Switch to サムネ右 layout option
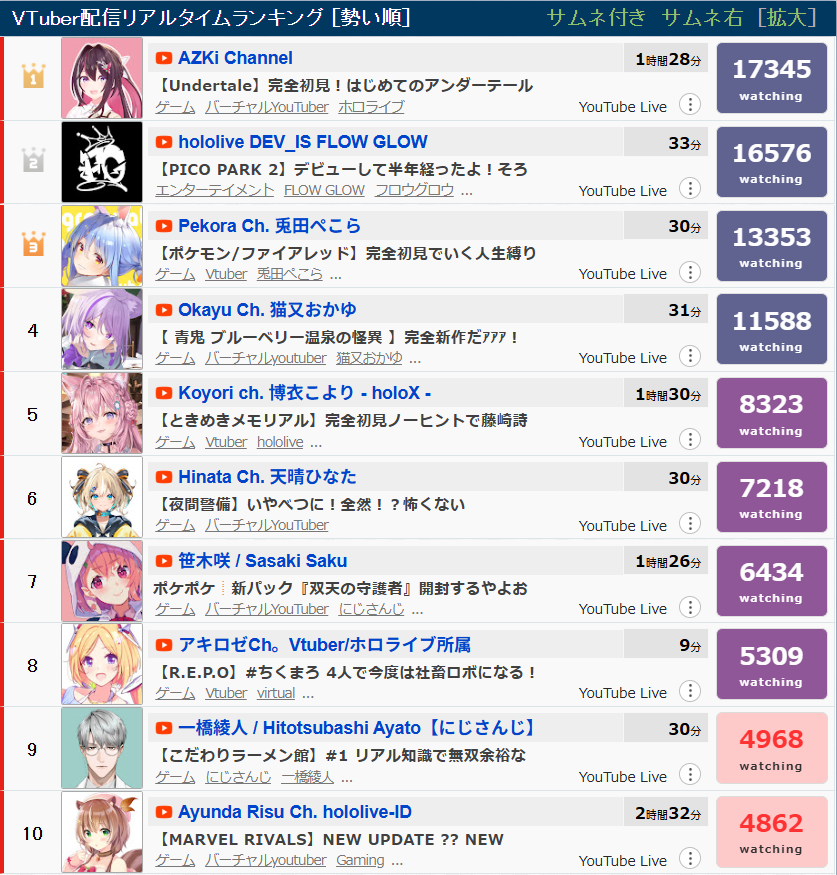Image resolution: width=837 pixels, height=875 pixels. pos(703,18)
